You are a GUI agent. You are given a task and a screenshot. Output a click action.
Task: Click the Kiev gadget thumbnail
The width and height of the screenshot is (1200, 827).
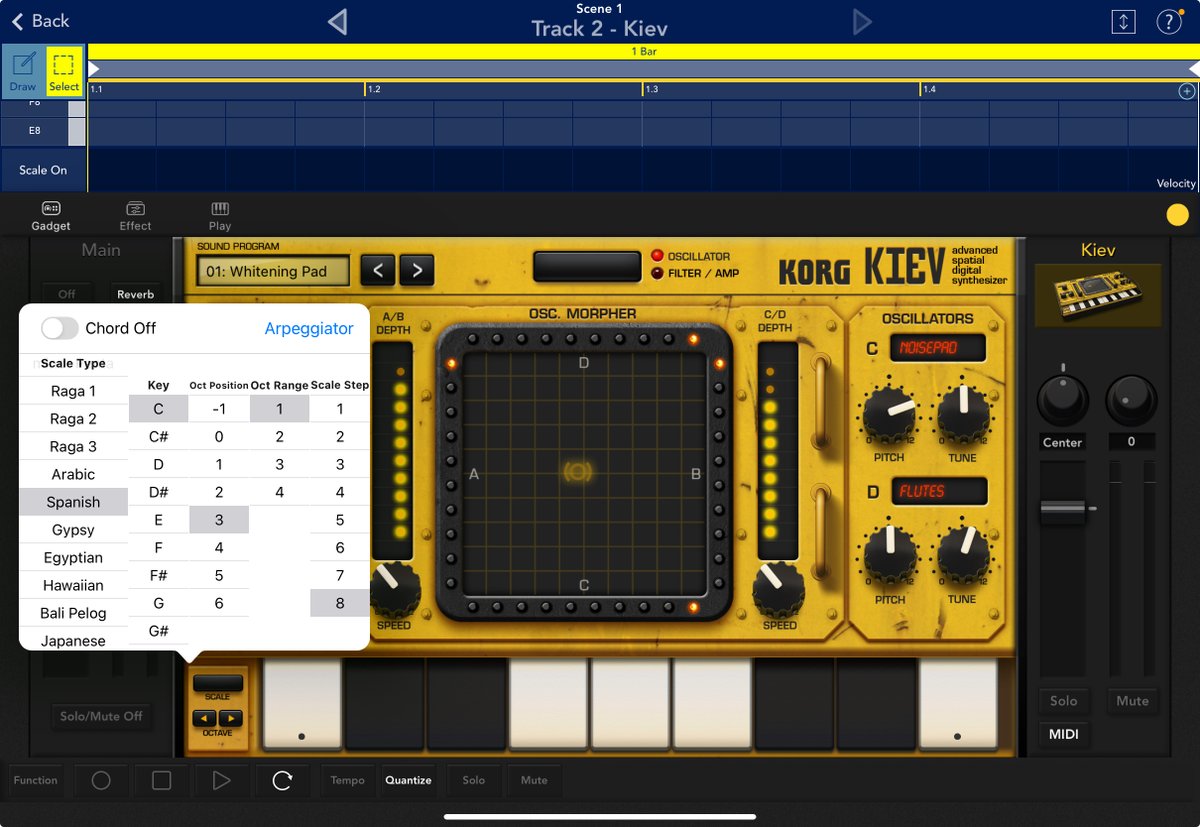click(x=1097, y=295)
